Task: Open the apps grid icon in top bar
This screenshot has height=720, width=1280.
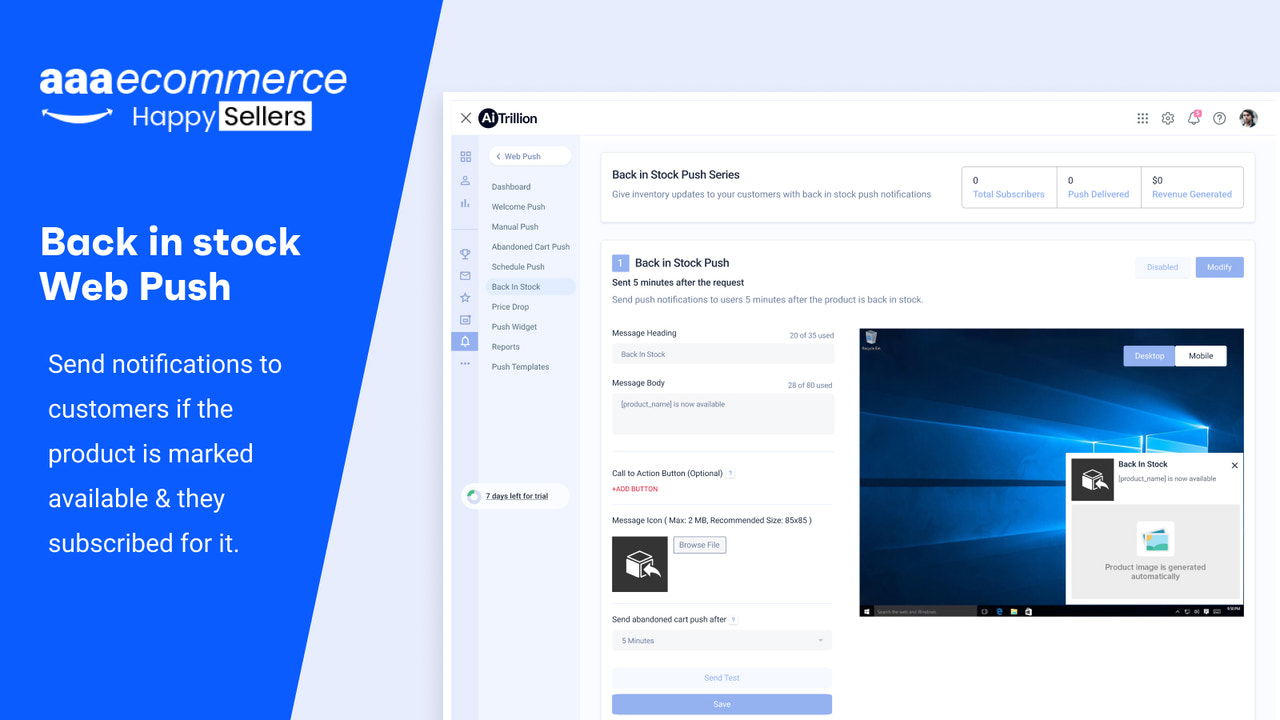Action: click(1142, 118)
